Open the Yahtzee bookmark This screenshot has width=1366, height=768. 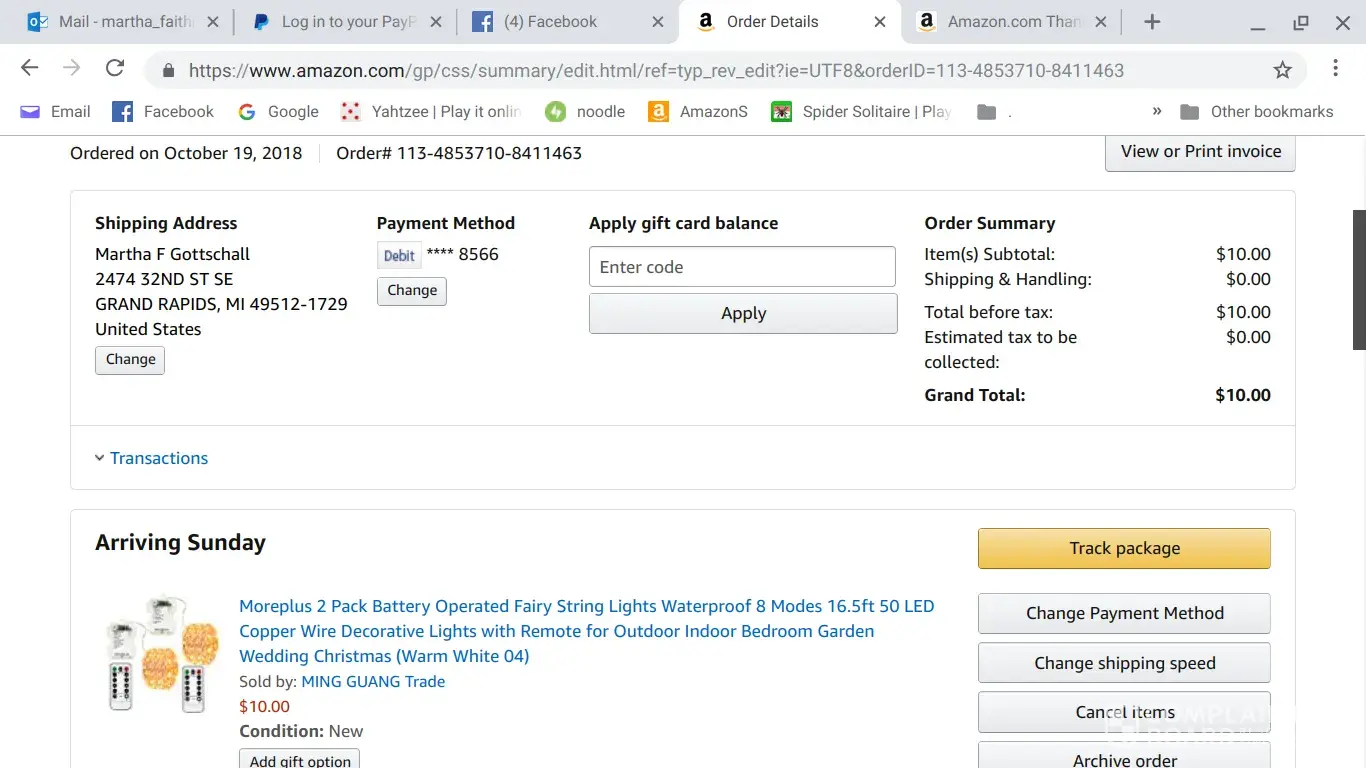[x=431, y=112]
